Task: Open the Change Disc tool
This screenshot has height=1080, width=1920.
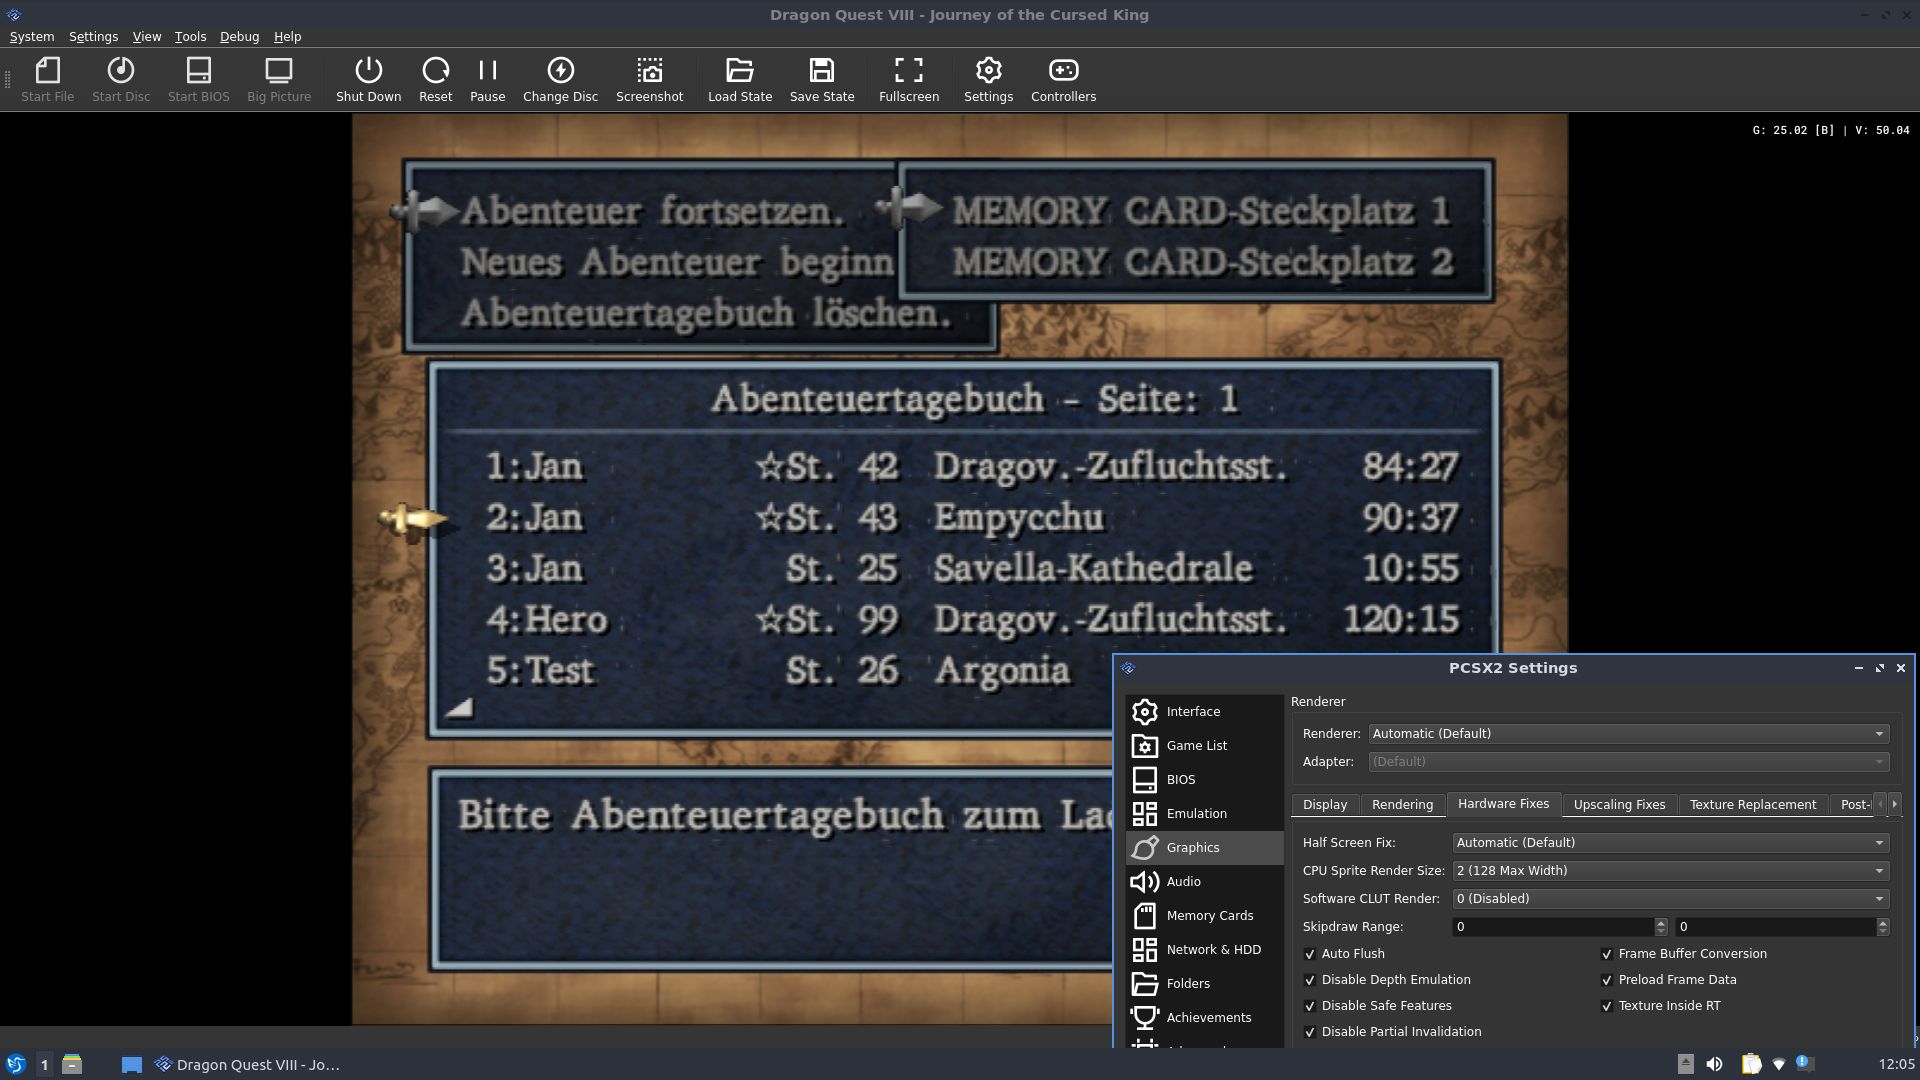Action: 560,79
